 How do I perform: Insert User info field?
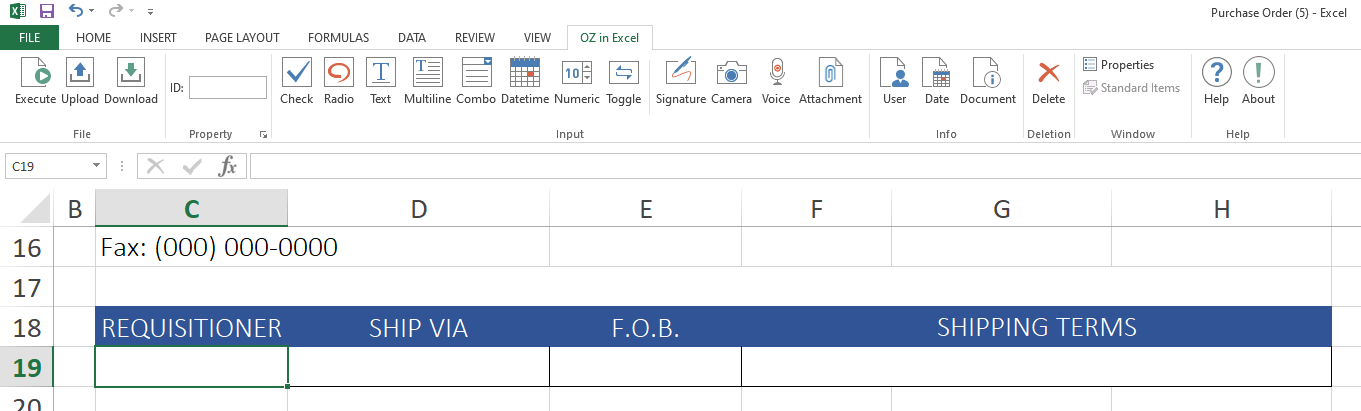pos(894,80)
